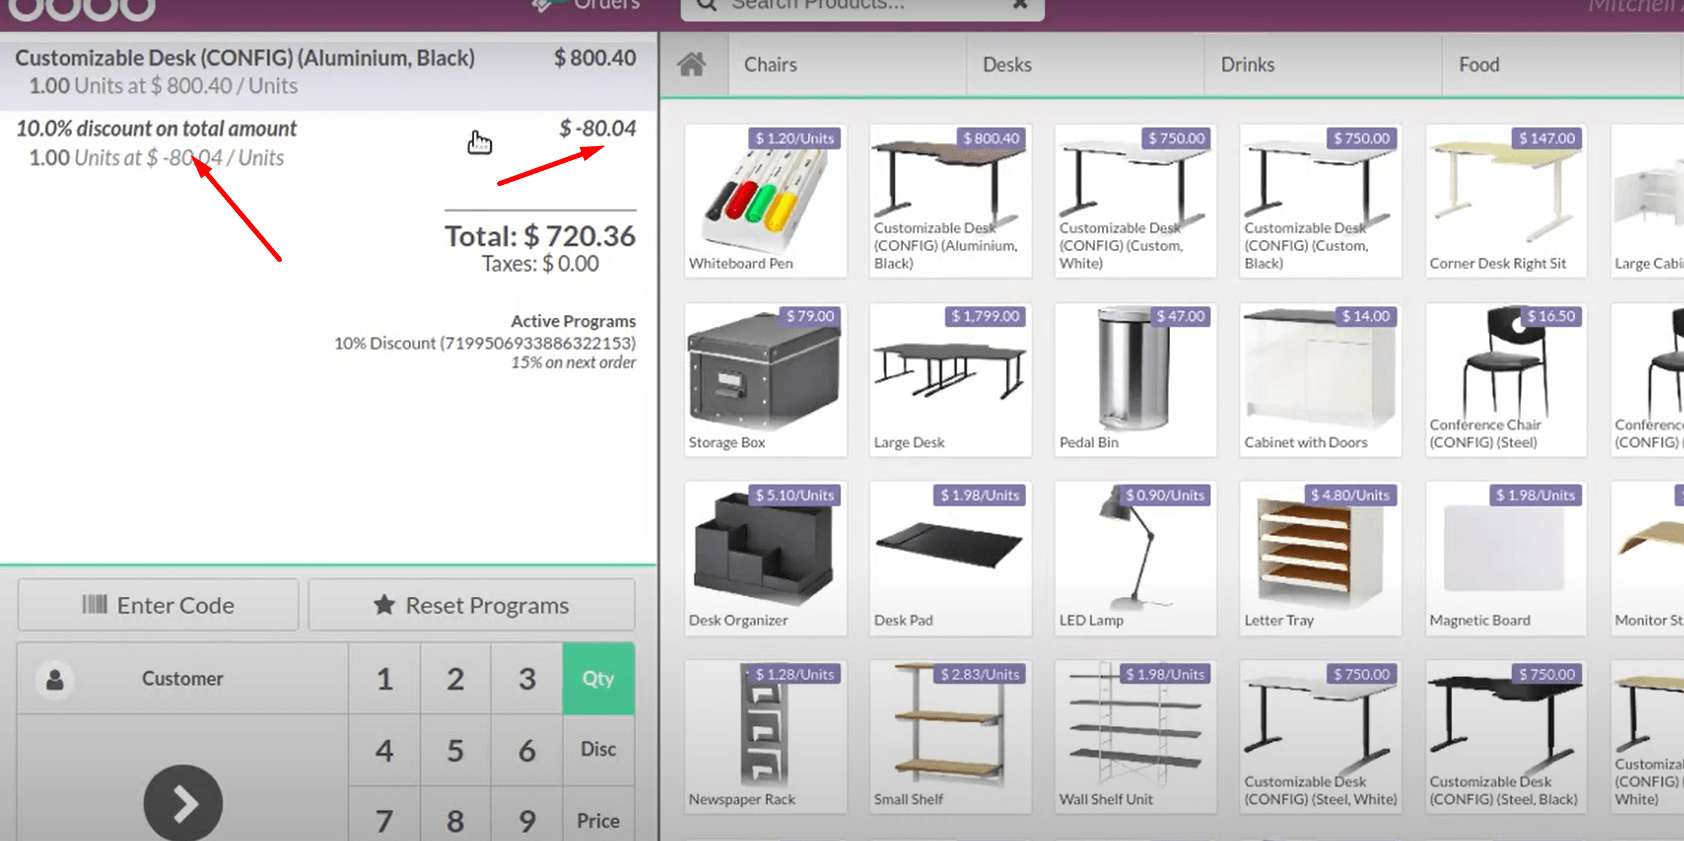
Task: Tap numpad key 8
Action: [x=455, y=820]
